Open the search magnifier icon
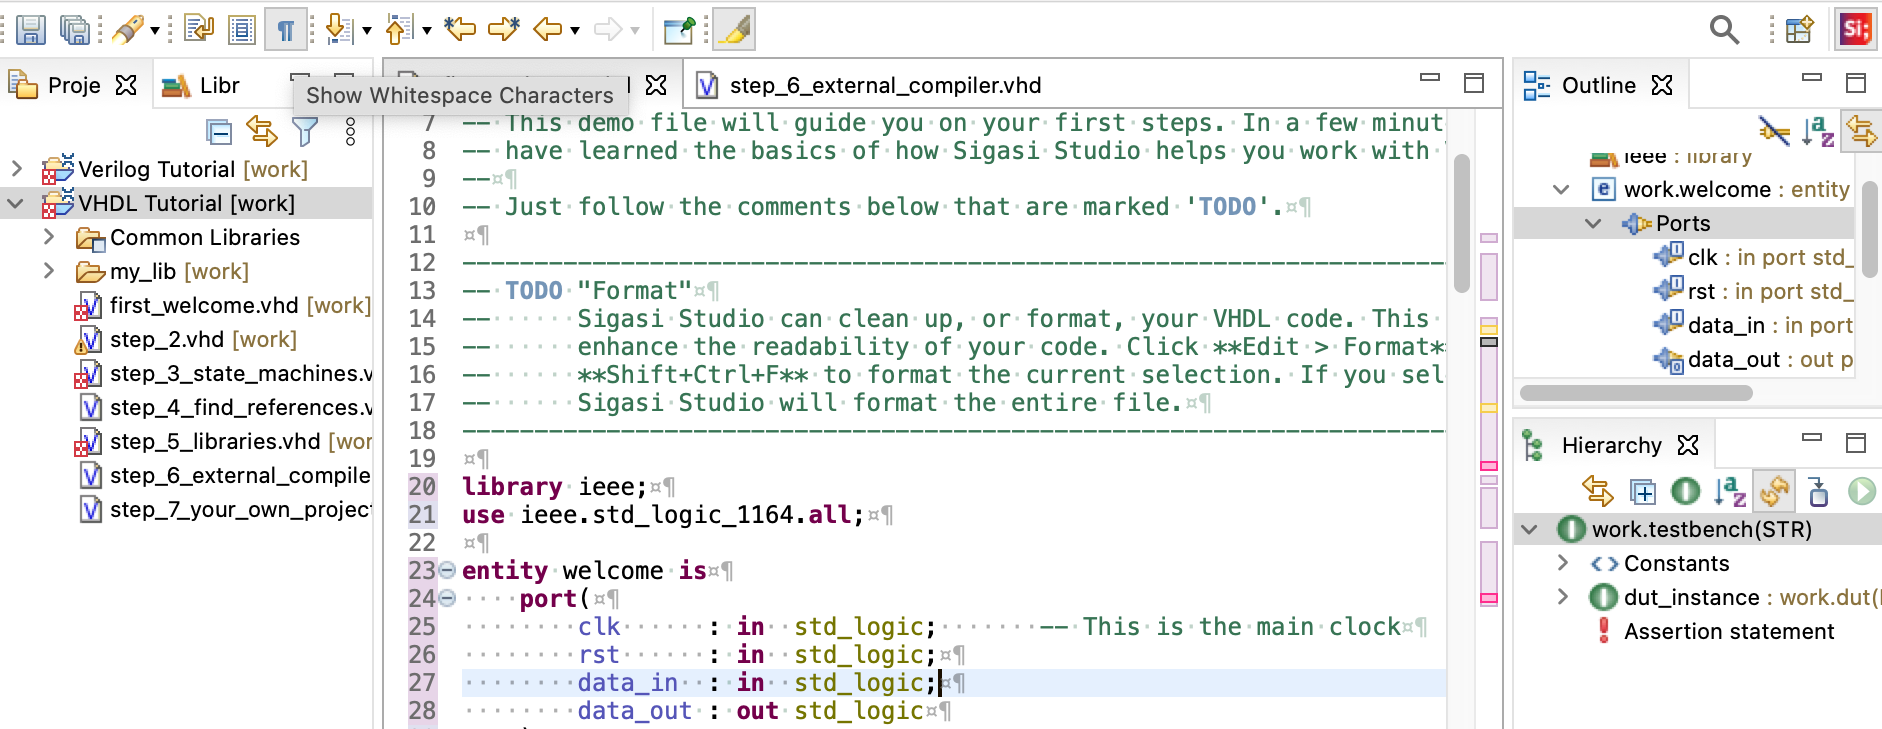The image size is (1882, 729). (1724, 30)
